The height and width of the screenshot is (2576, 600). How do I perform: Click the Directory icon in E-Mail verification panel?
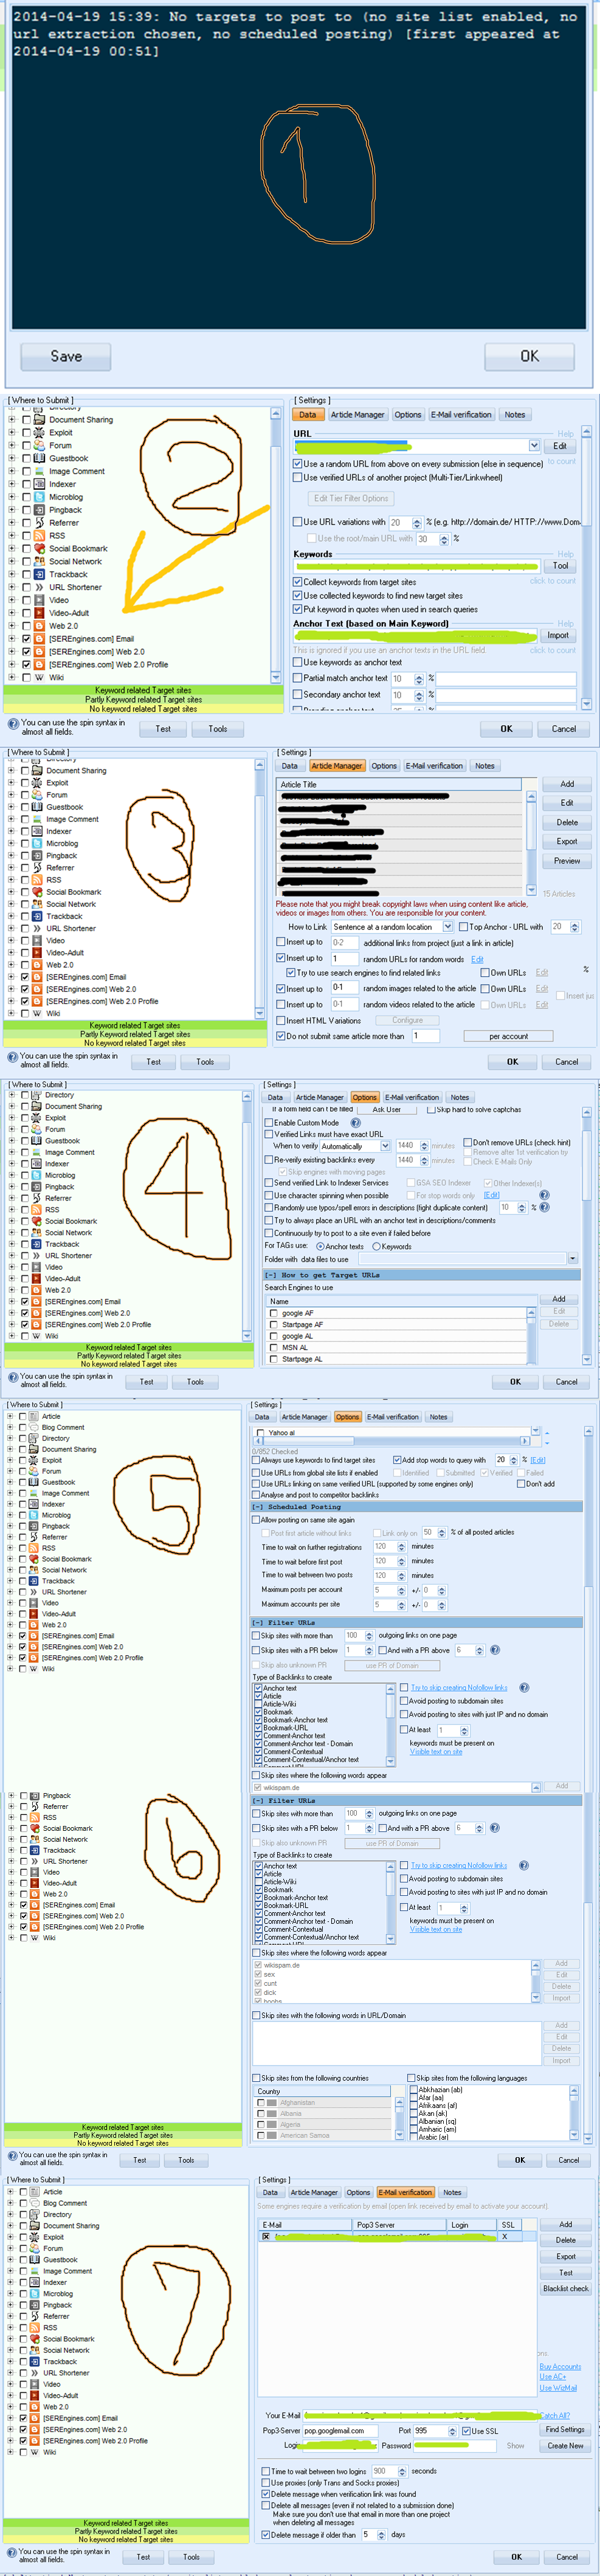pos(34,2215)
